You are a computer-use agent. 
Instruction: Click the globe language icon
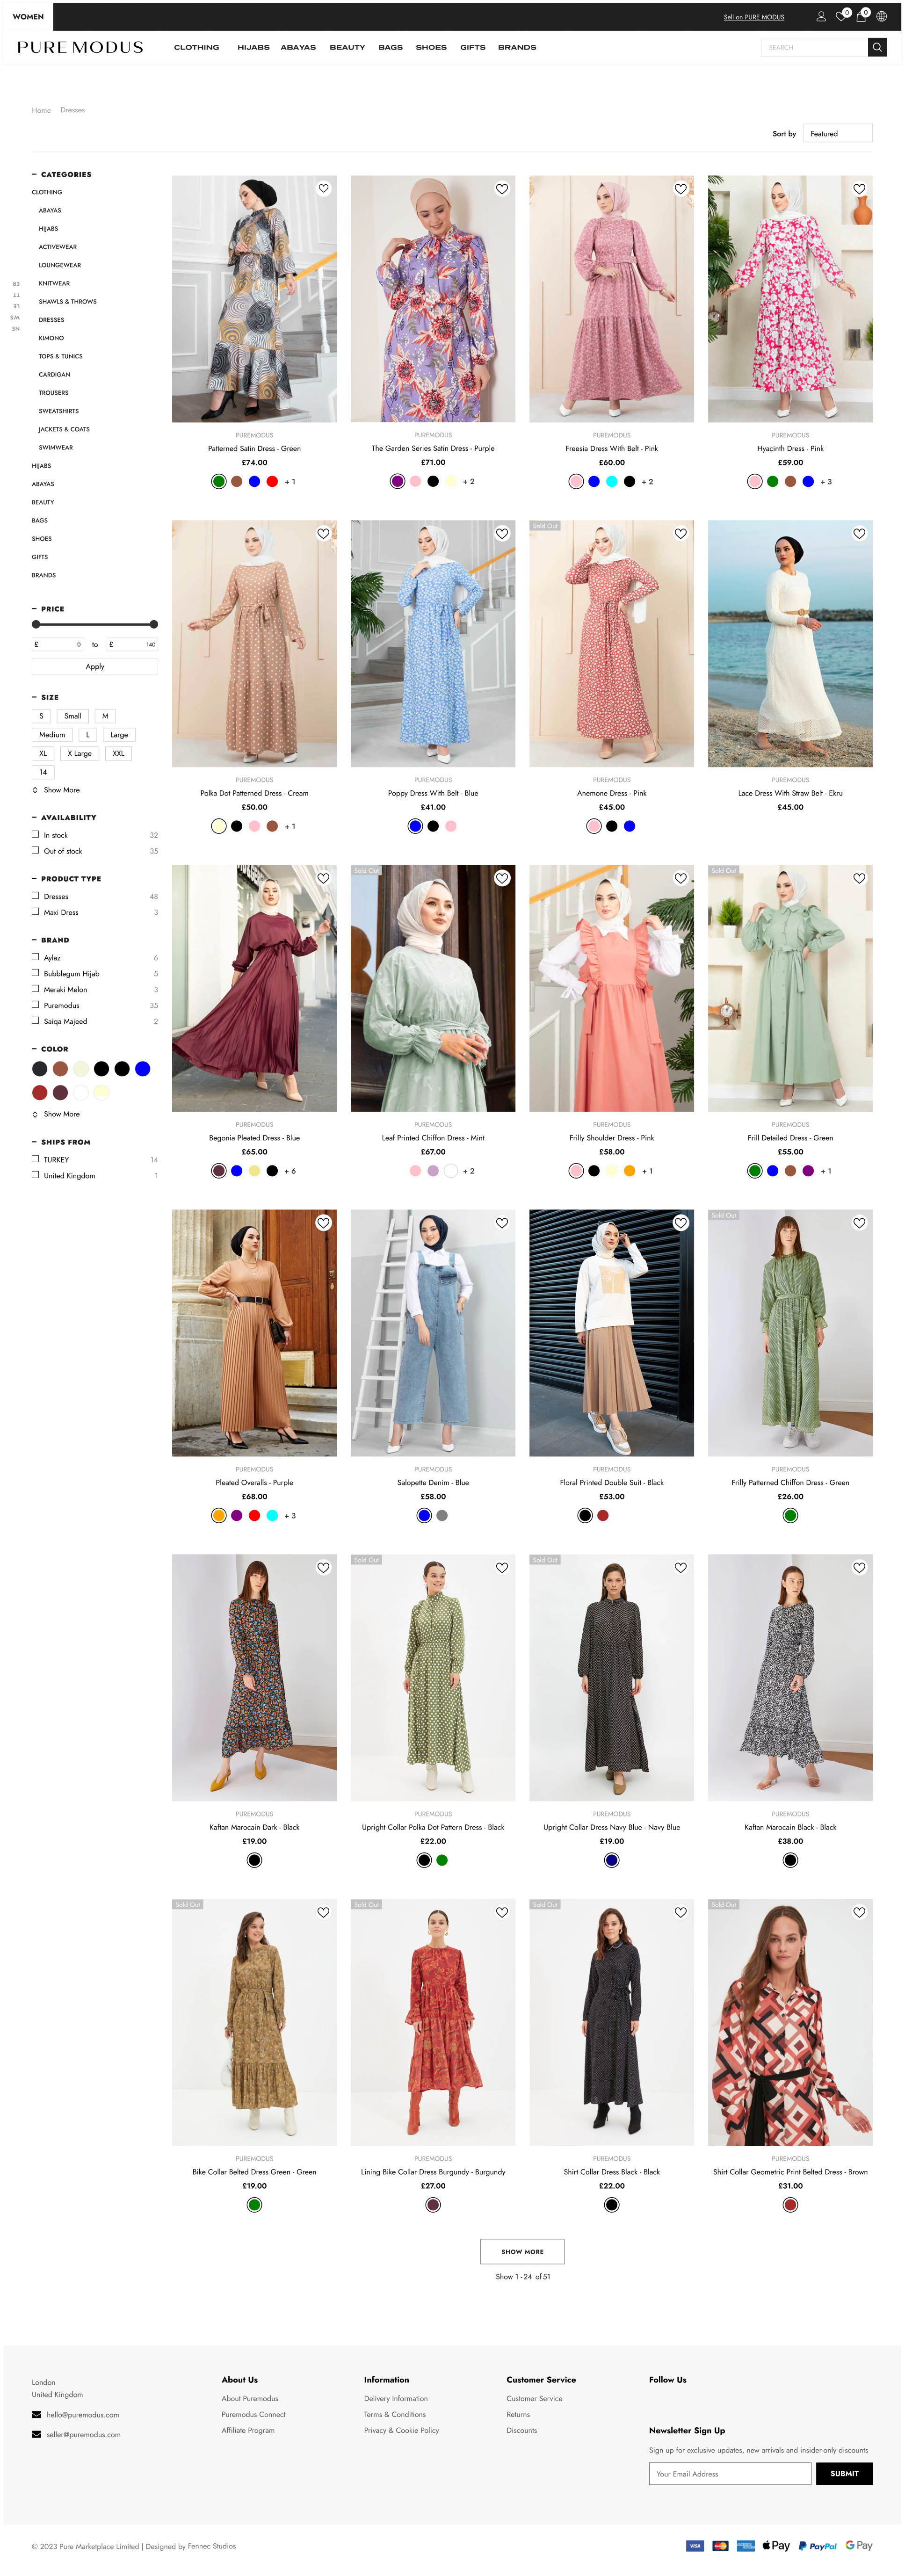click(881, 17)
